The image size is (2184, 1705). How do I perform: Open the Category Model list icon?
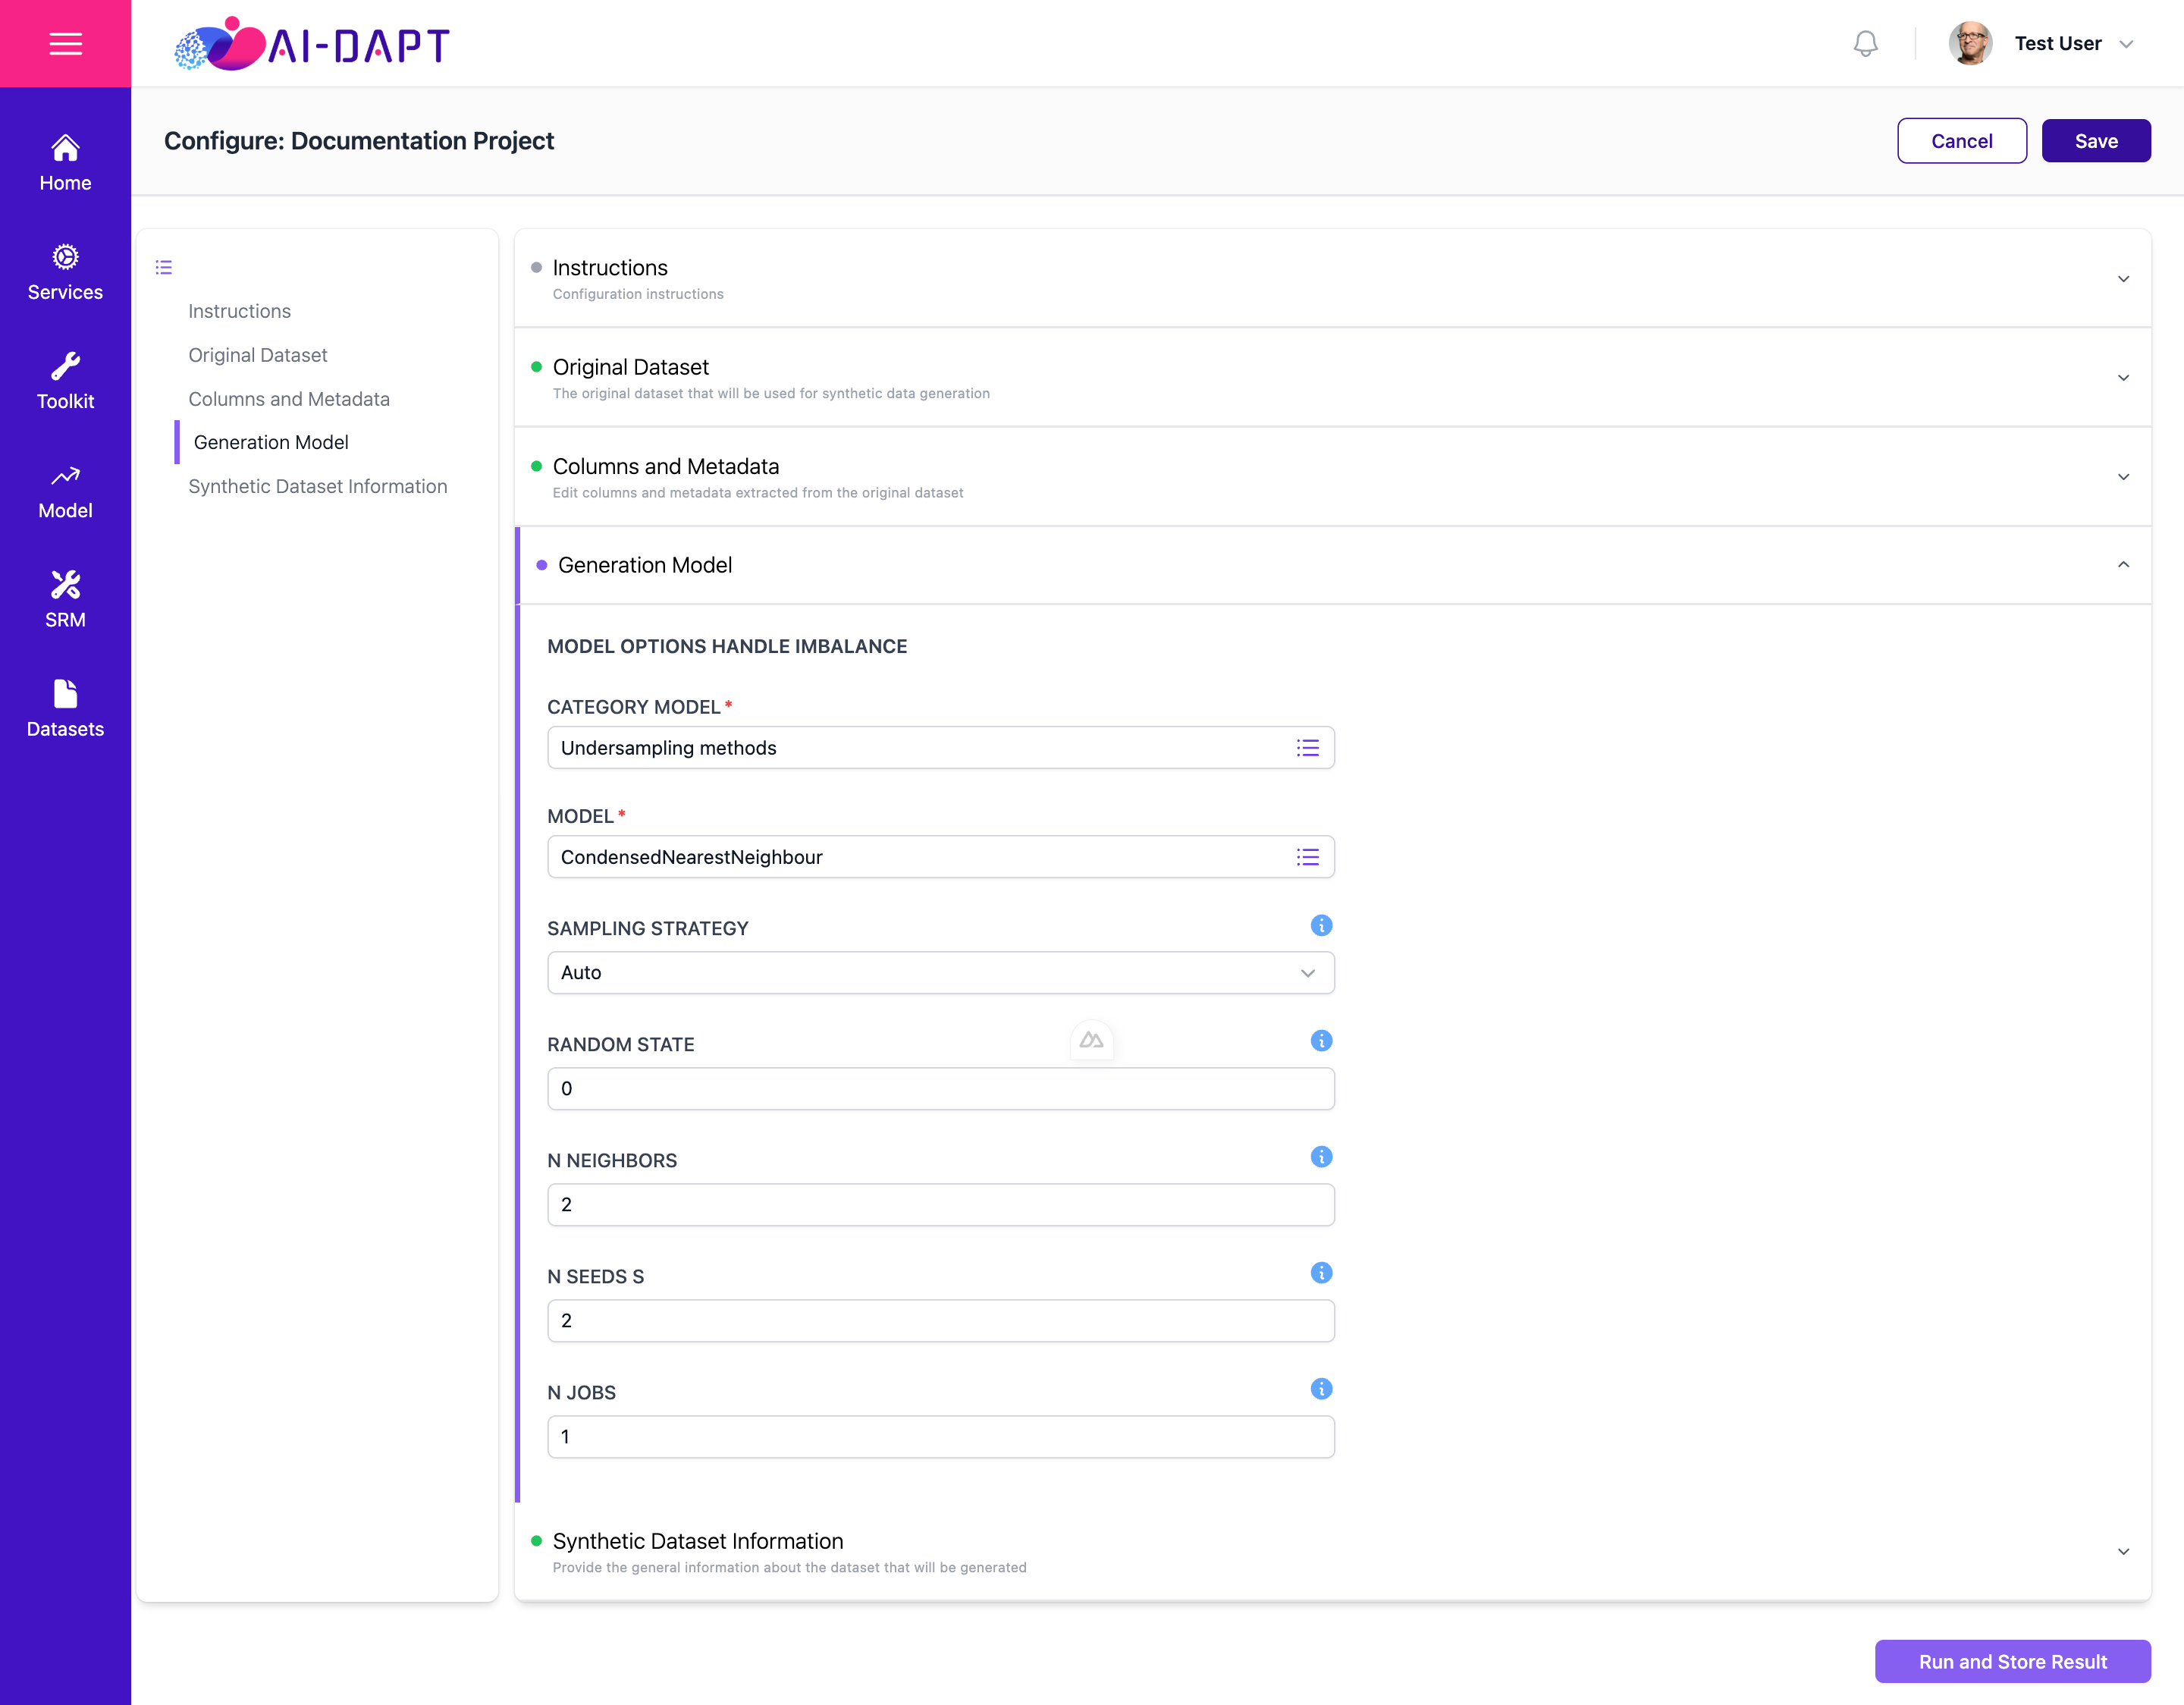1307,748
